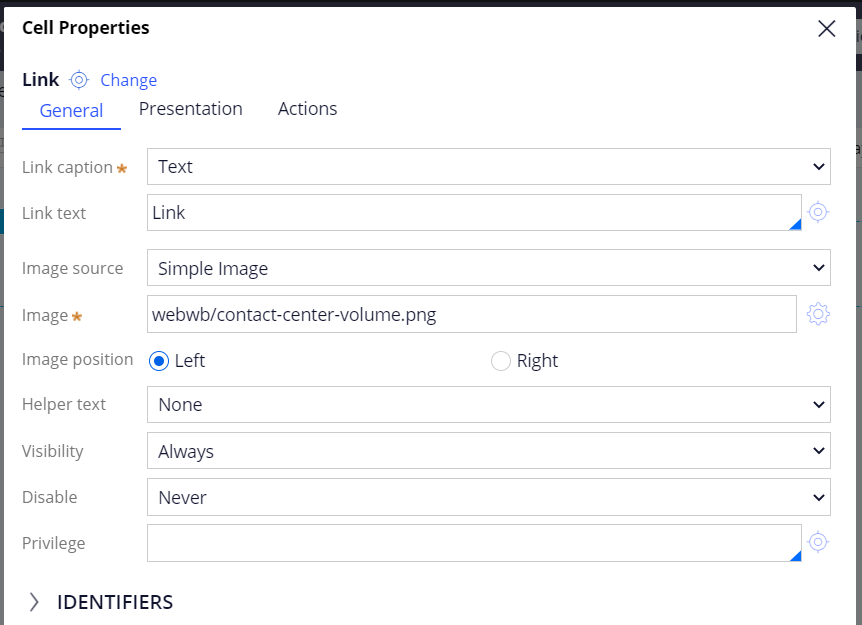
Task: Select the Right image position radio button
Action: coord(501,361)
